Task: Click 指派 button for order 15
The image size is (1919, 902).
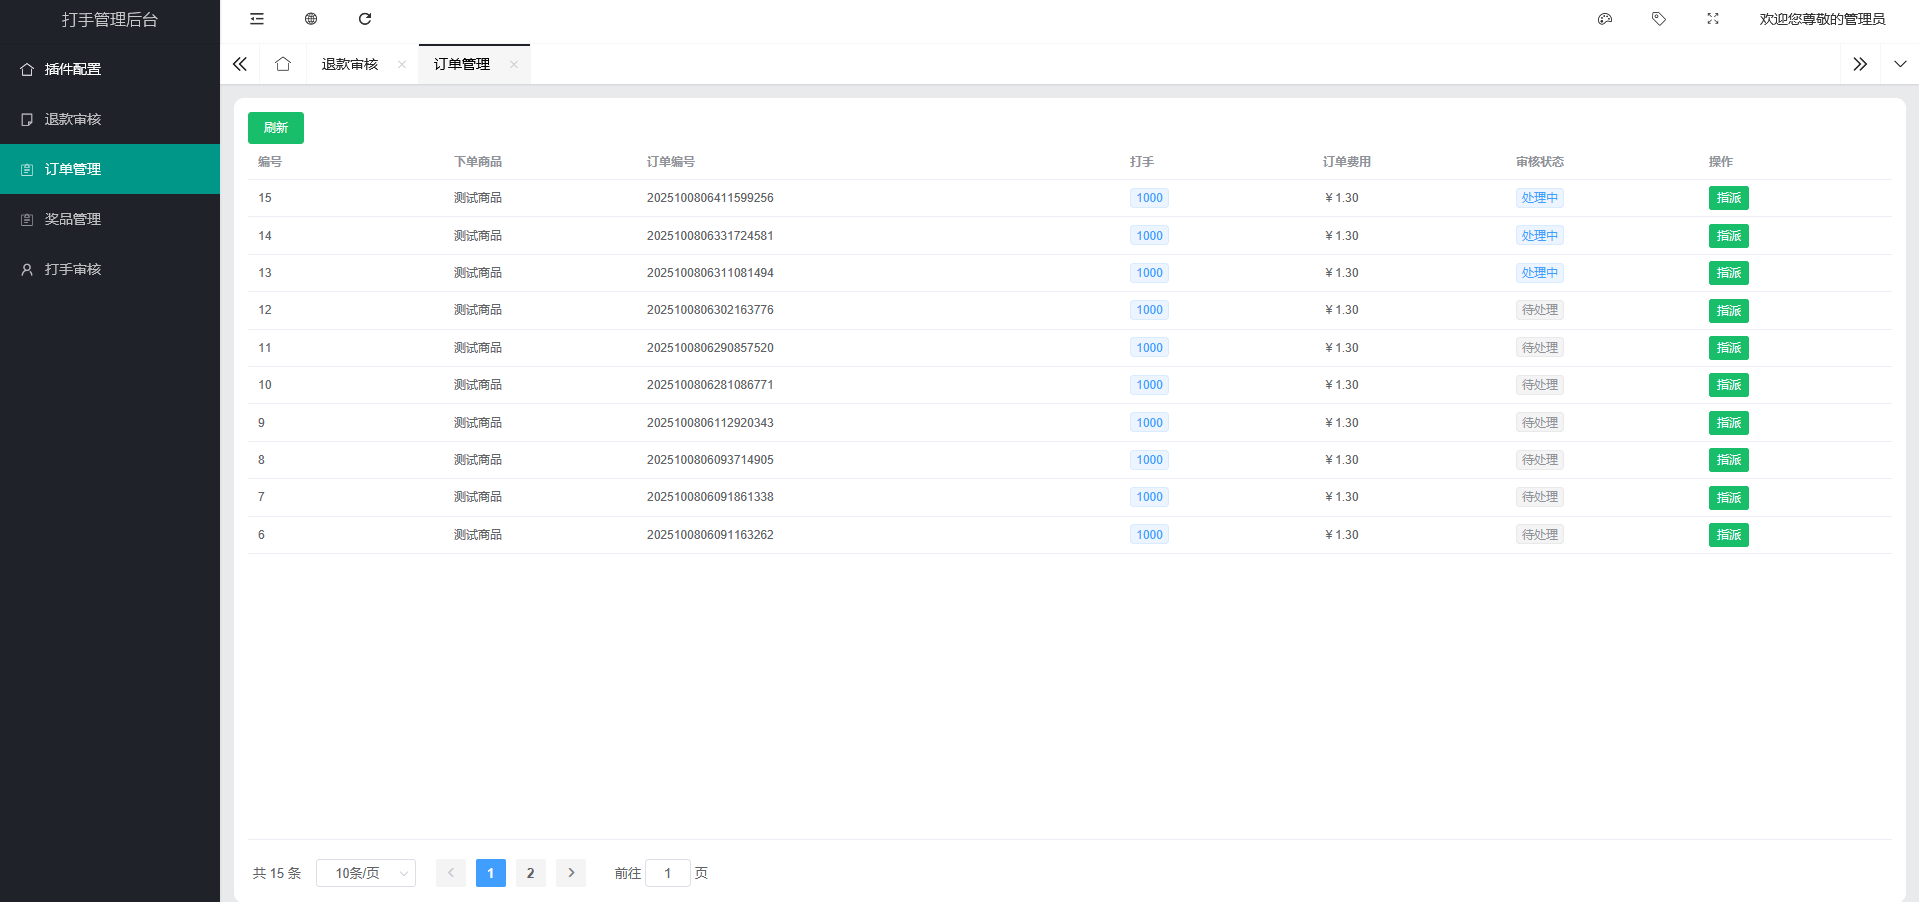Action: point(1728,198)
